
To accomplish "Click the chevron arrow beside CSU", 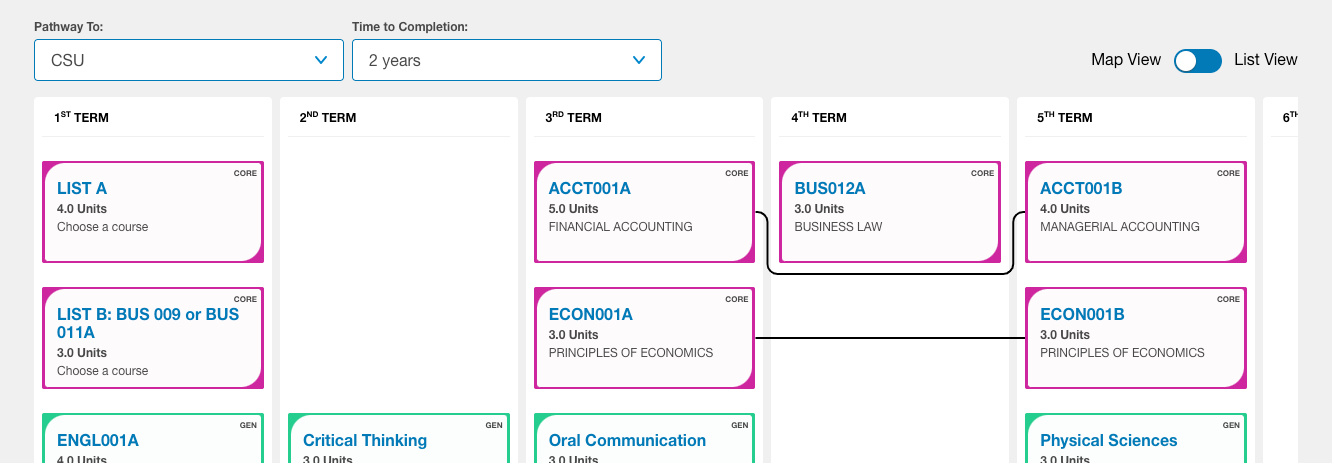I will point(321,60).
